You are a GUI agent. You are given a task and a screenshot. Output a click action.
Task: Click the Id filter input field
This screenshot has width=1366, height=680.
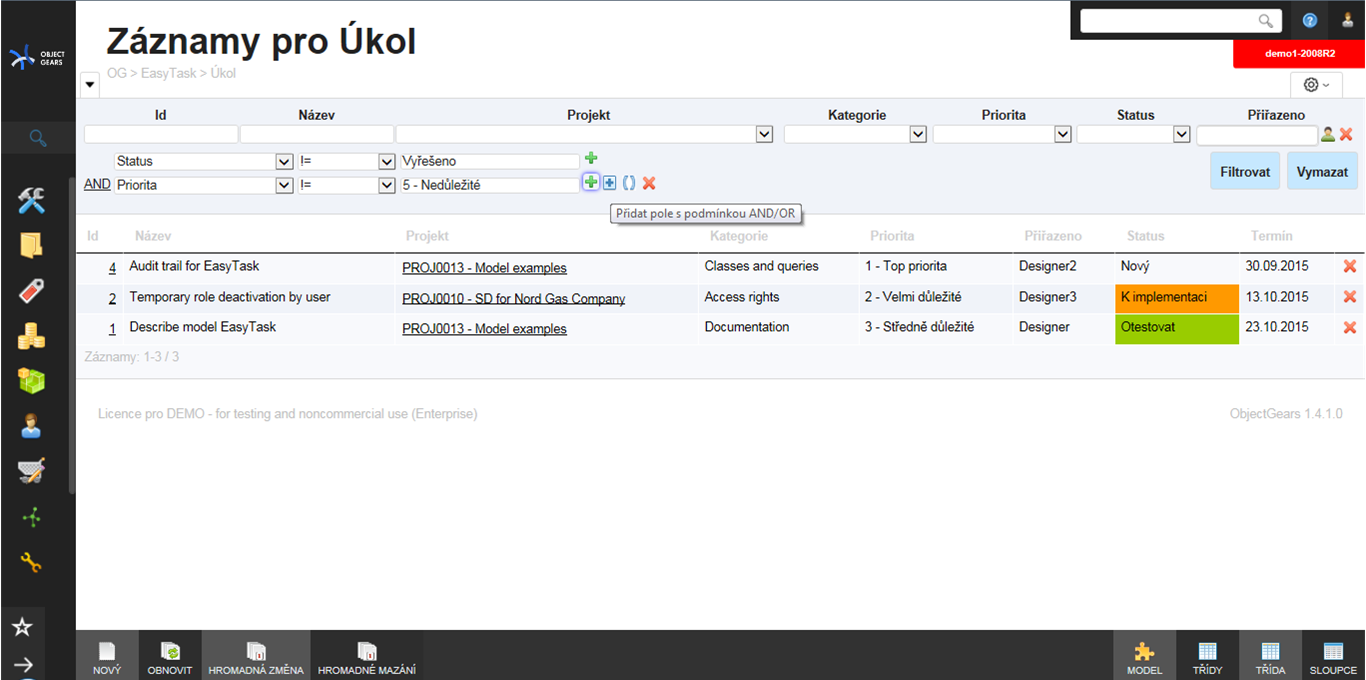(161, 134)
